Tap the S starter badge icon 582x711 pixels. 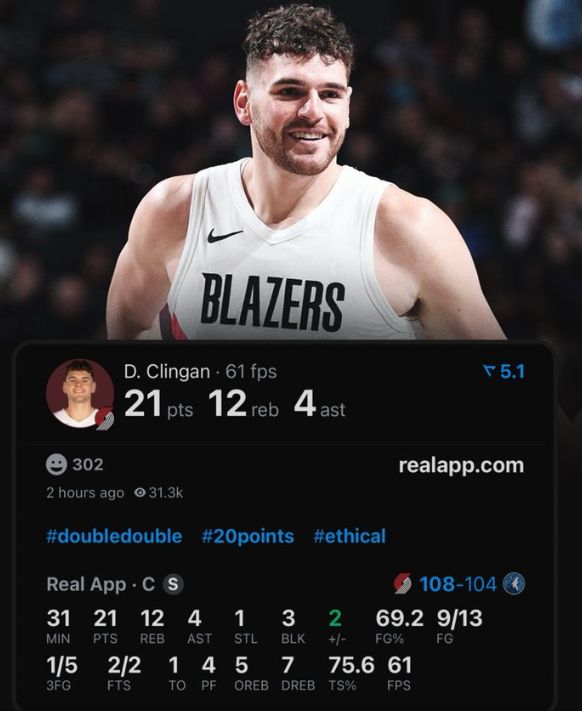coord(173,584)
